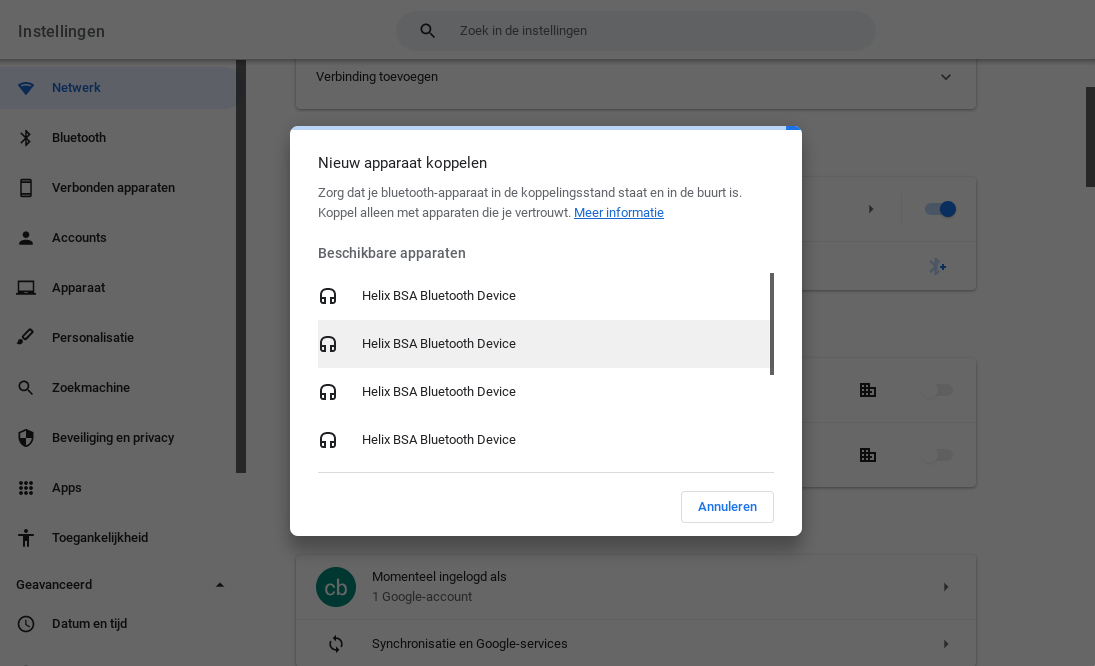Click the search magnifier icon in top bar
Image resolution: width=1095 pixels, height=666 pixels.
point(427,31)
